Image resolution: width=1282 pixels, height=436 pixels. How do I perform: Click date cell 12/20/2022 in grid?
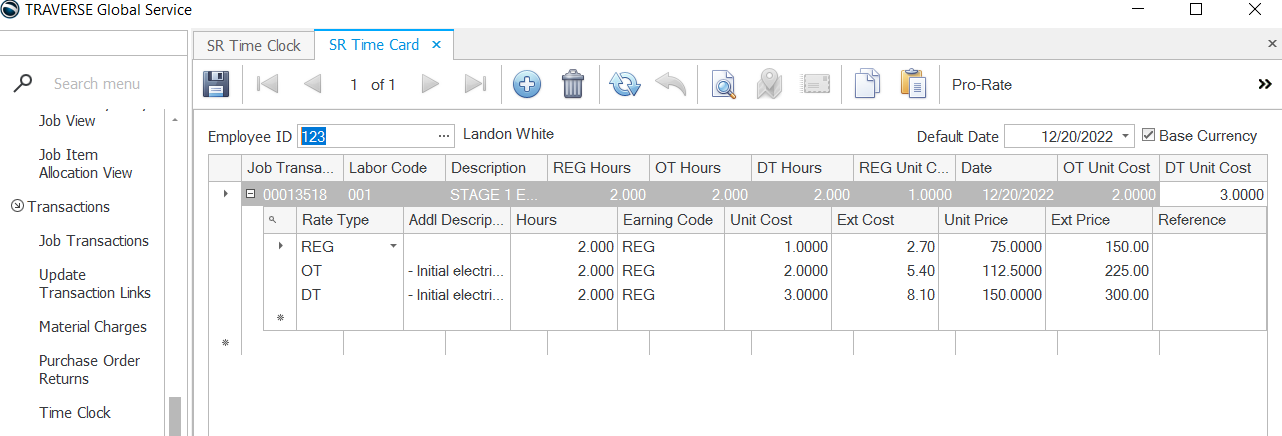pyautogui.click(x=1006, y=194)
